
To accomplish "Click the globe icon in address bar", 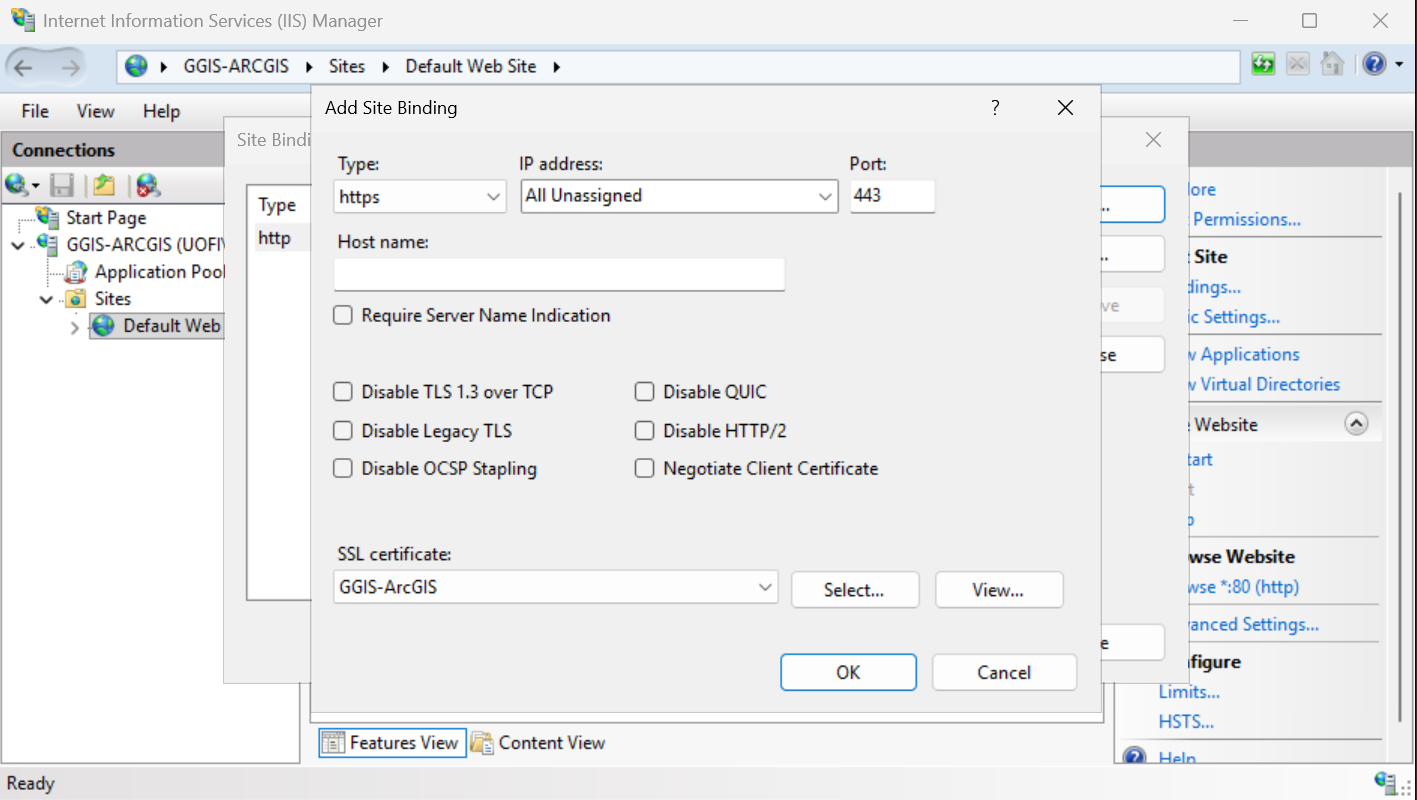I will point(136,66).
